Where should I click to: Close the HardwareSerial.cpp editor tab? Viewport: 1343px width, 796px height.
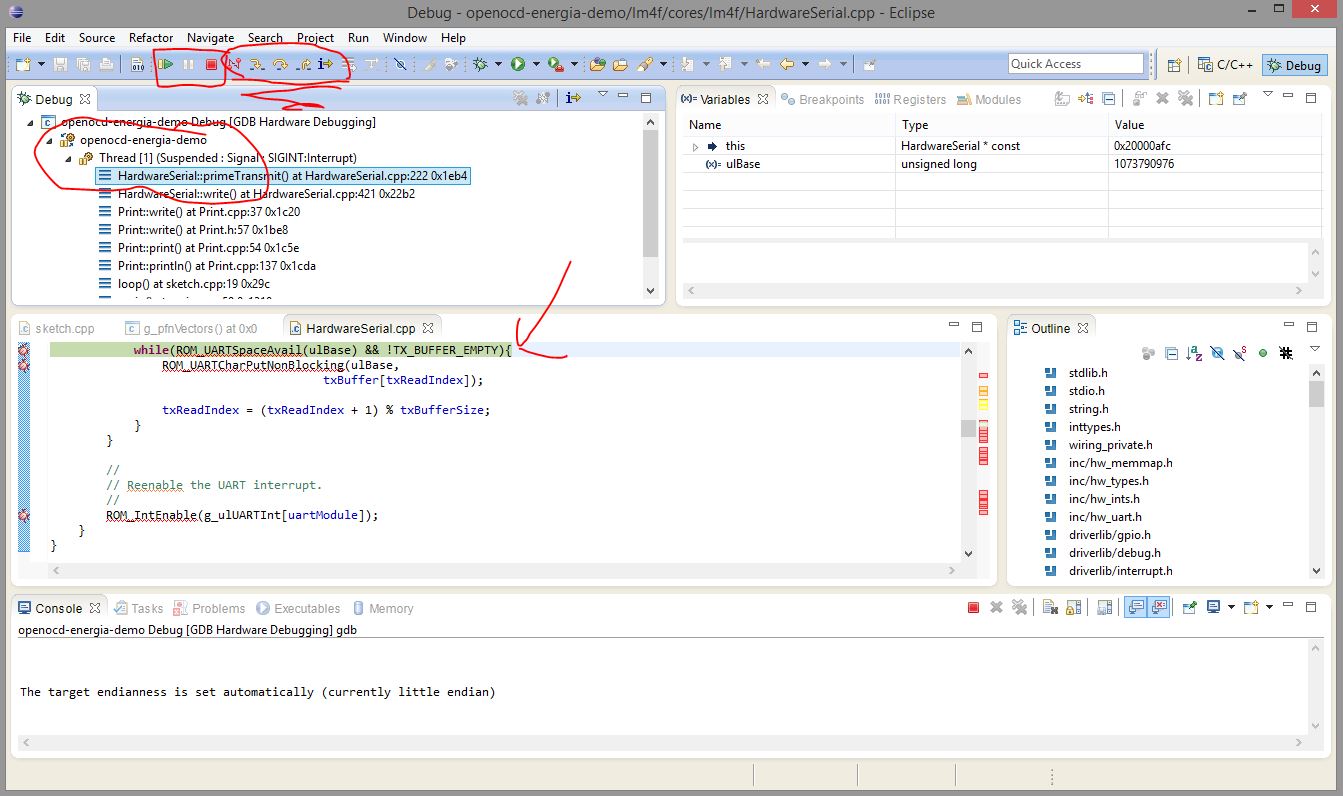[428, 327]
